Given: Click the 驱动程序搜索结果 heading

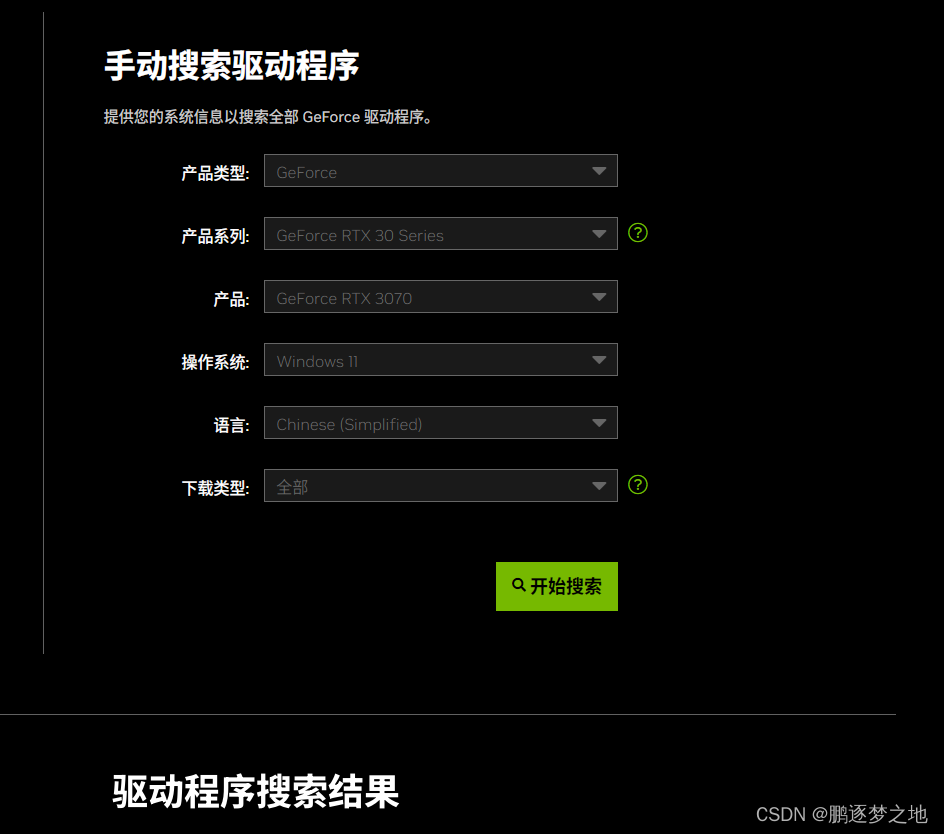Looking at the screenshot, I should pyautogui.click(x=255, y=791).
